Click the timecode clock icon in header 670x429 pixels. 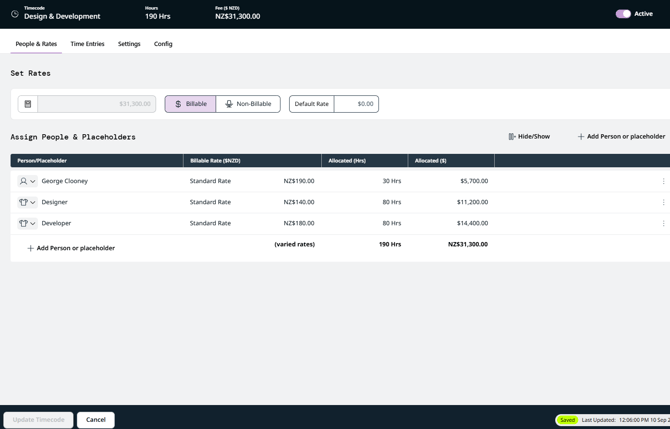point(15,14)
